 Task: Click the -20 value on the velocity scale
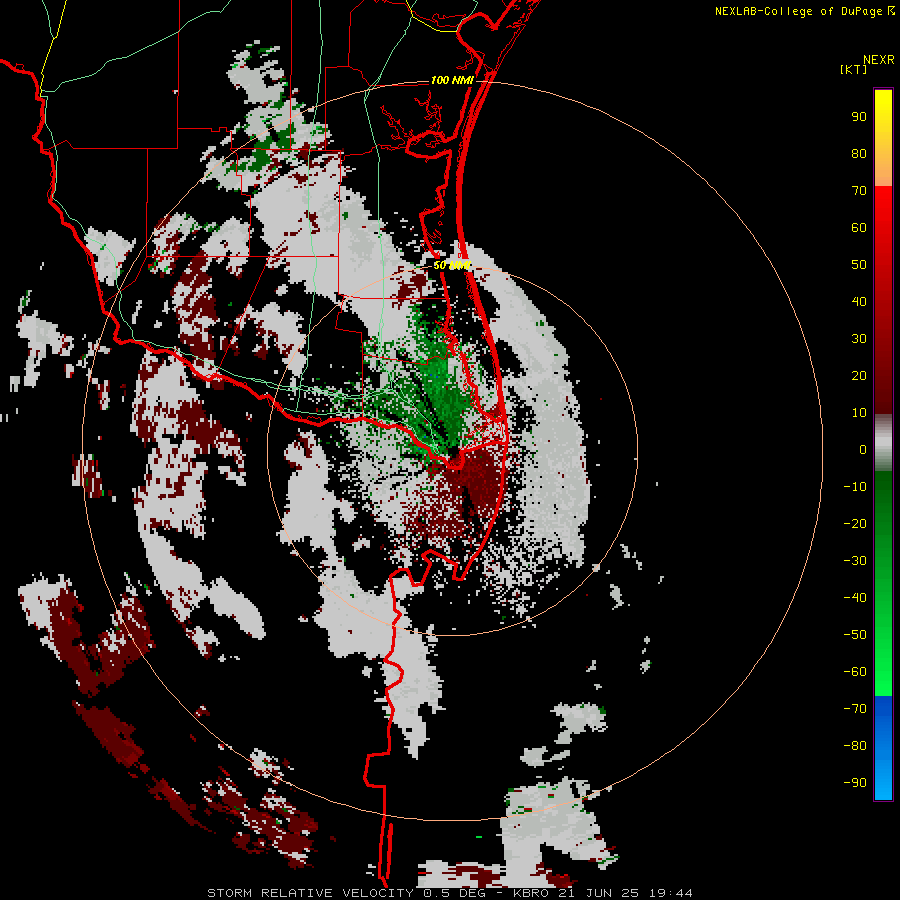point(855,523)
